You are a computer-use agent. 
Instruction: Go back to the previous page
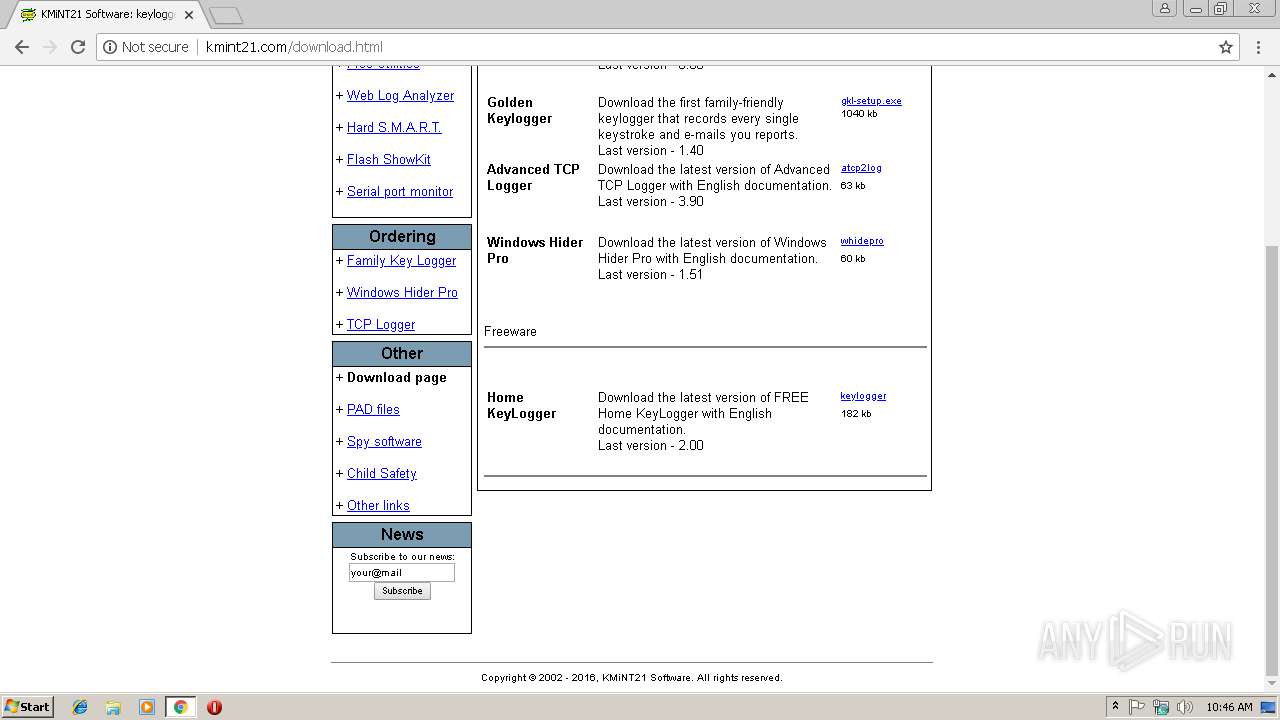click(x=22, y=47)
